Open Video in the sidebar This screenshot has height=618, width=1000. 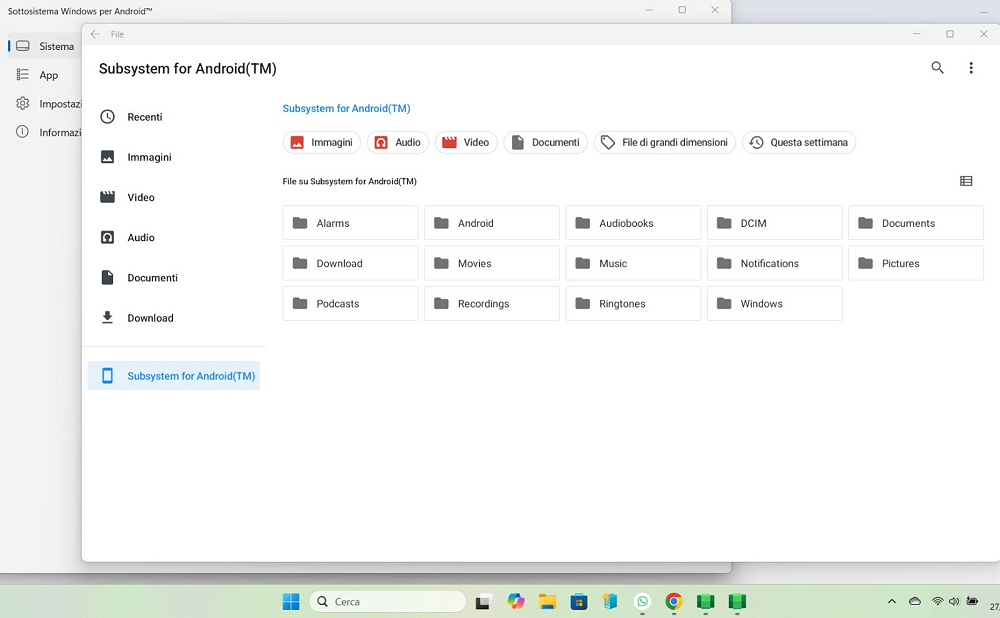[x=173, y=197]
